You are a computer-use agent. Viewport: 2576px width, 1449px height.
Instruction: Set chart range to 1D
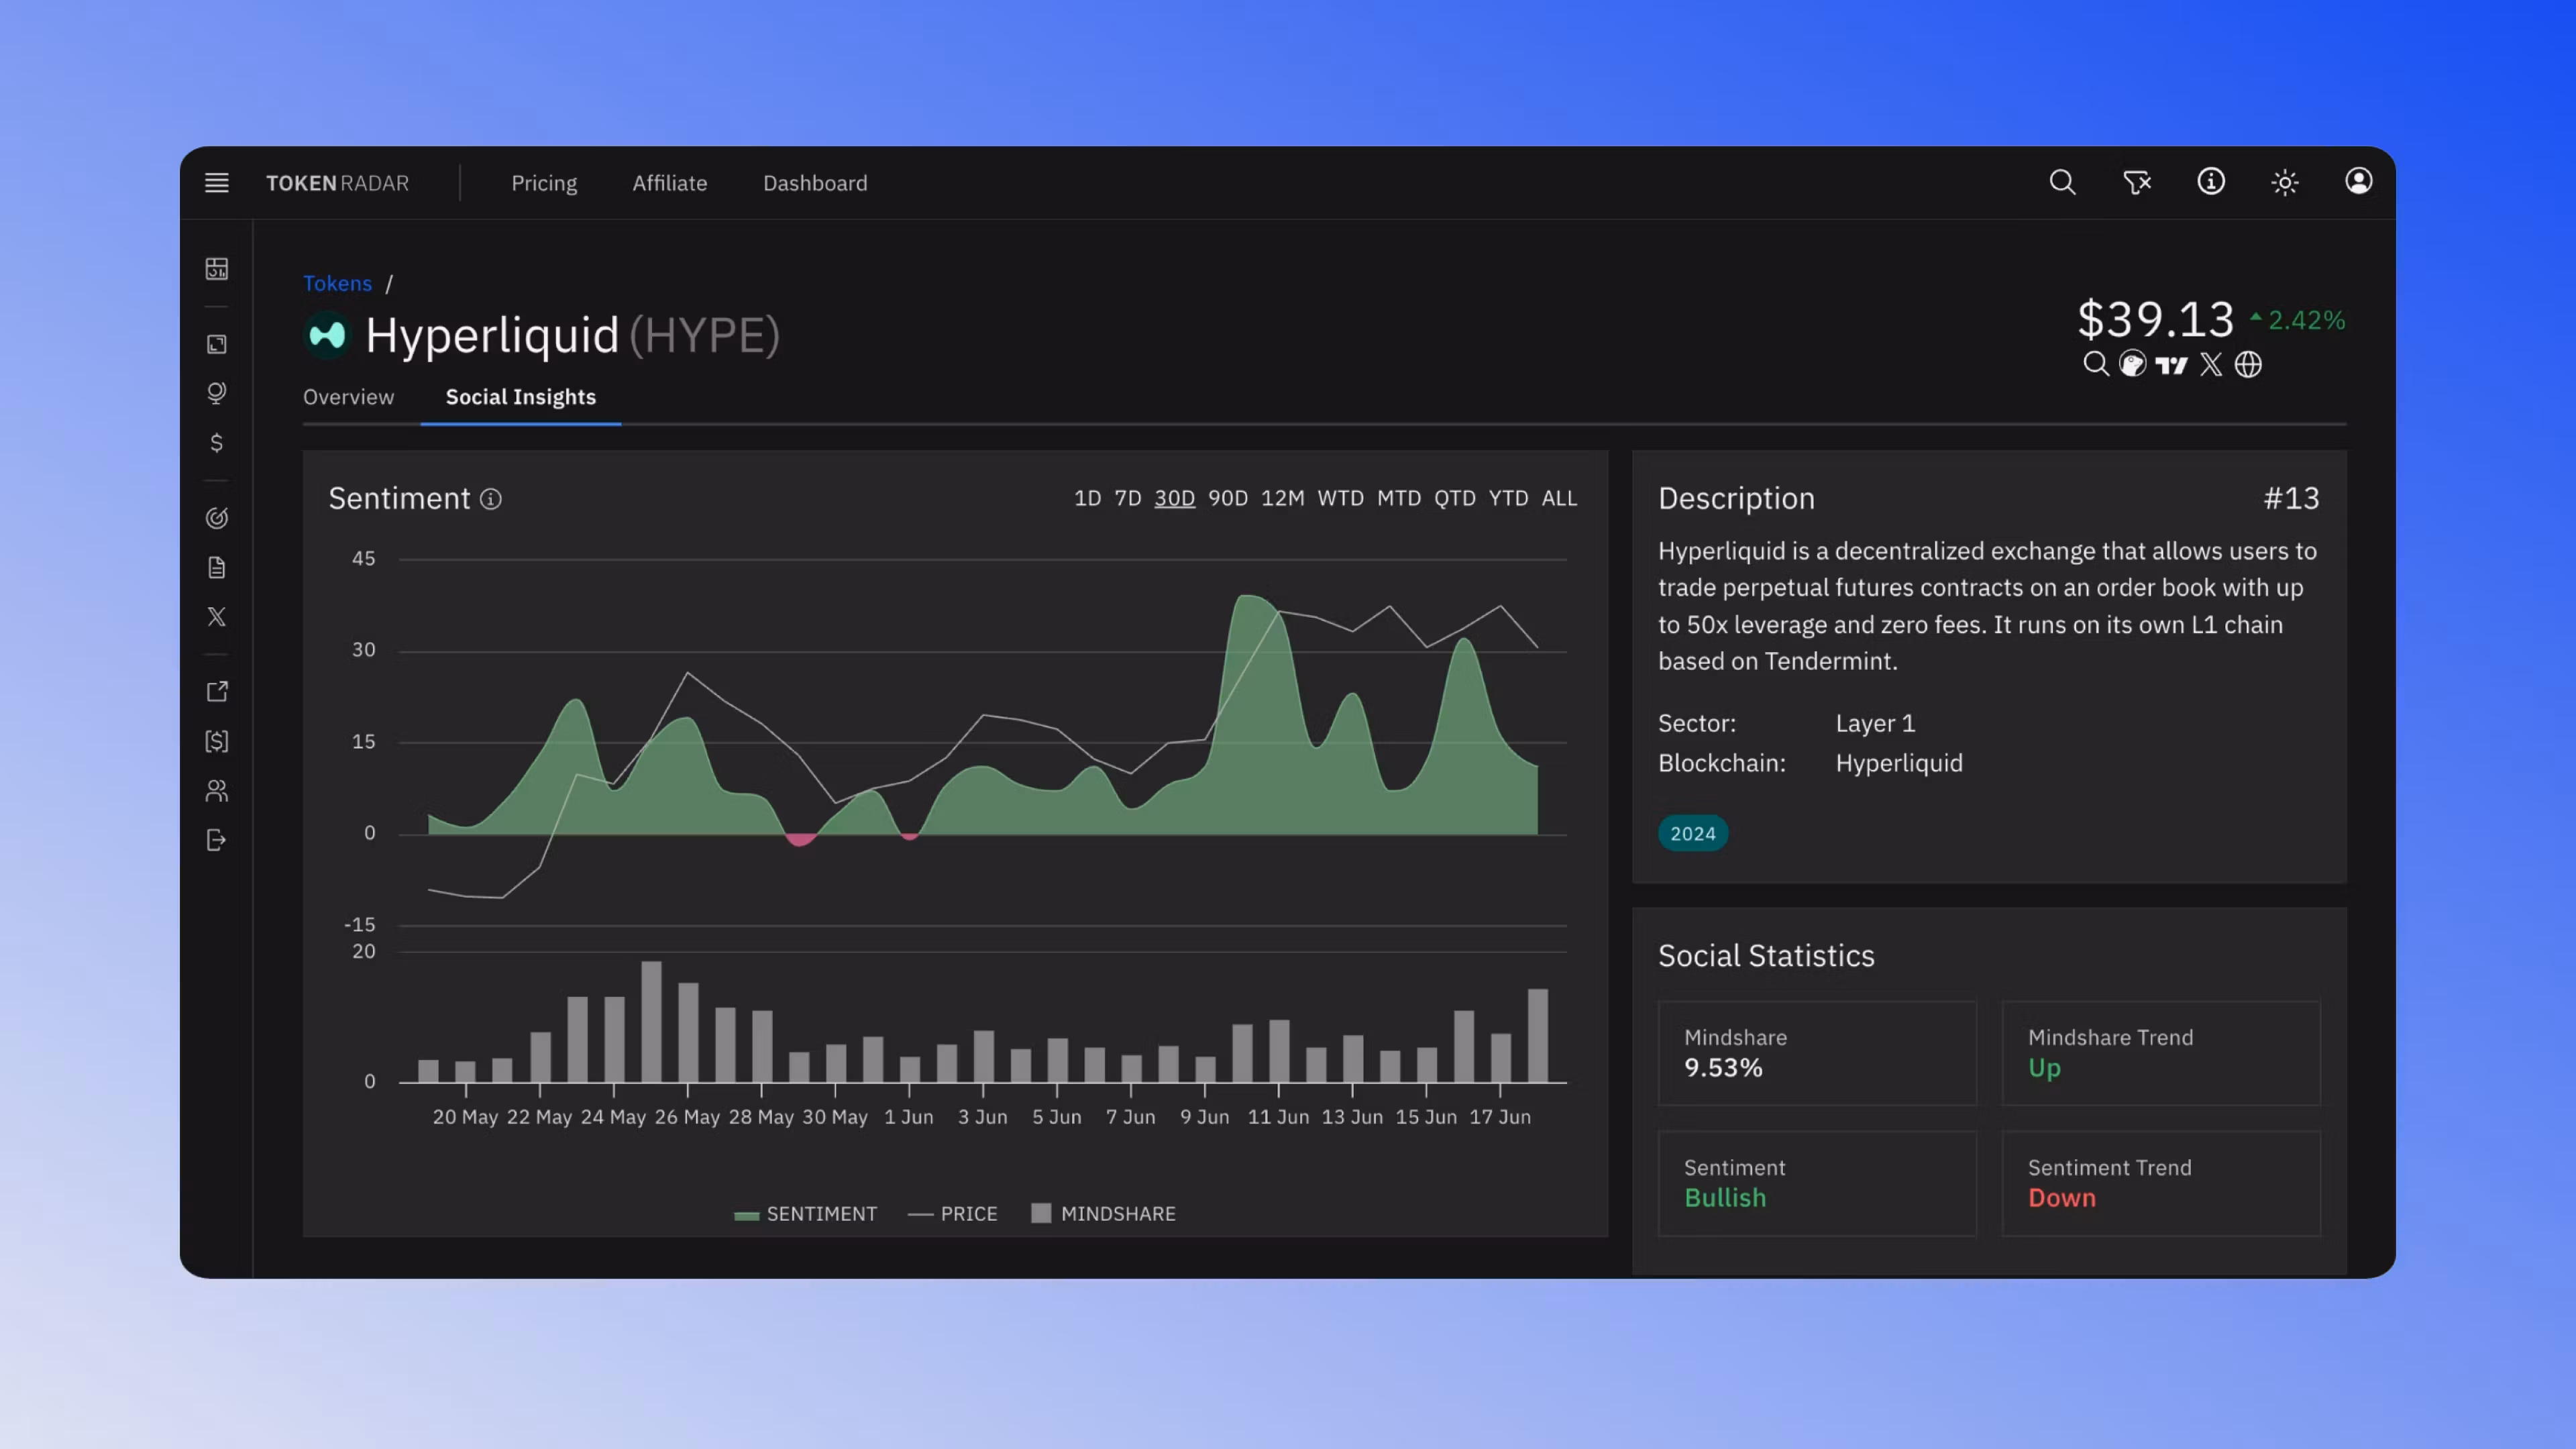[x=1087, y=498]
